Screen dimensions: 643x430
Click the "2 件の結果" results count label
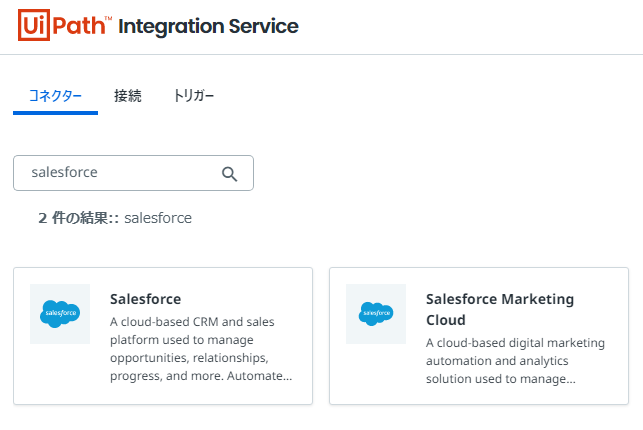tap(78, 217)
